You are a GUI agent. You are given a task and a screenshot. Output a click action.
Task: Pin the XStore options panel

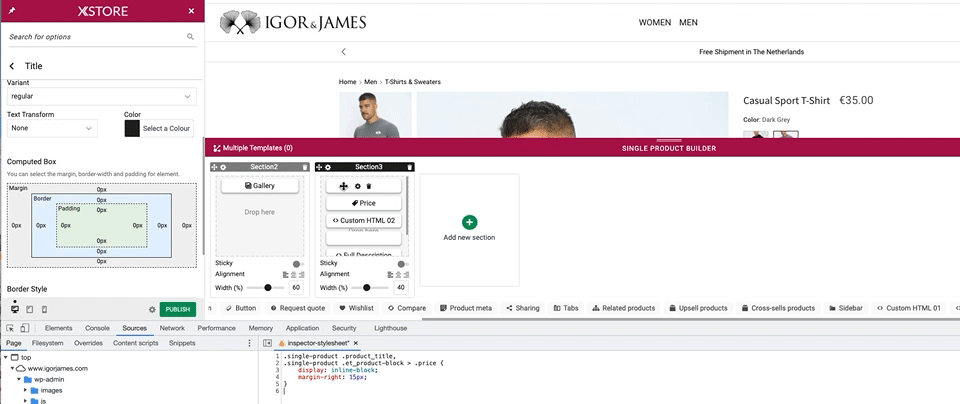pos(12,11)
